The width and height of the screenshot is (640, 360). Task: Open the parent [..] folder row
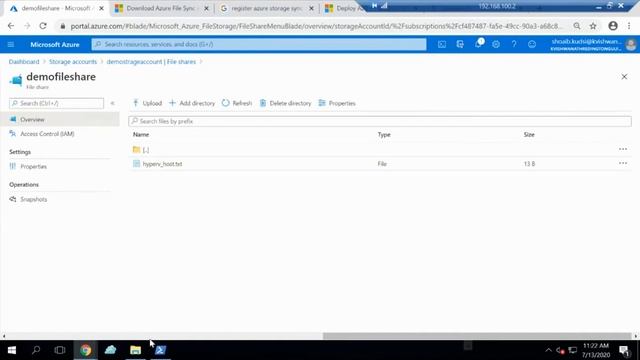146,150
